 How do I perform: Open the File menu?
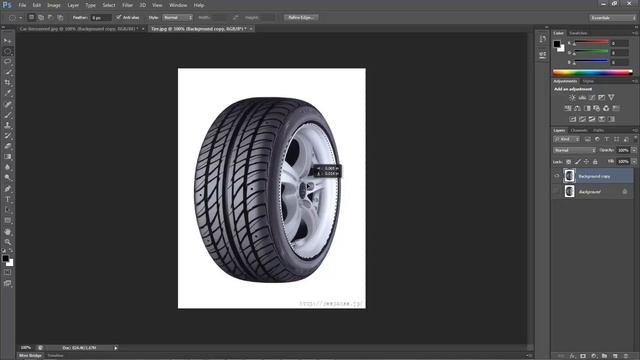click(x=22, y=5)
